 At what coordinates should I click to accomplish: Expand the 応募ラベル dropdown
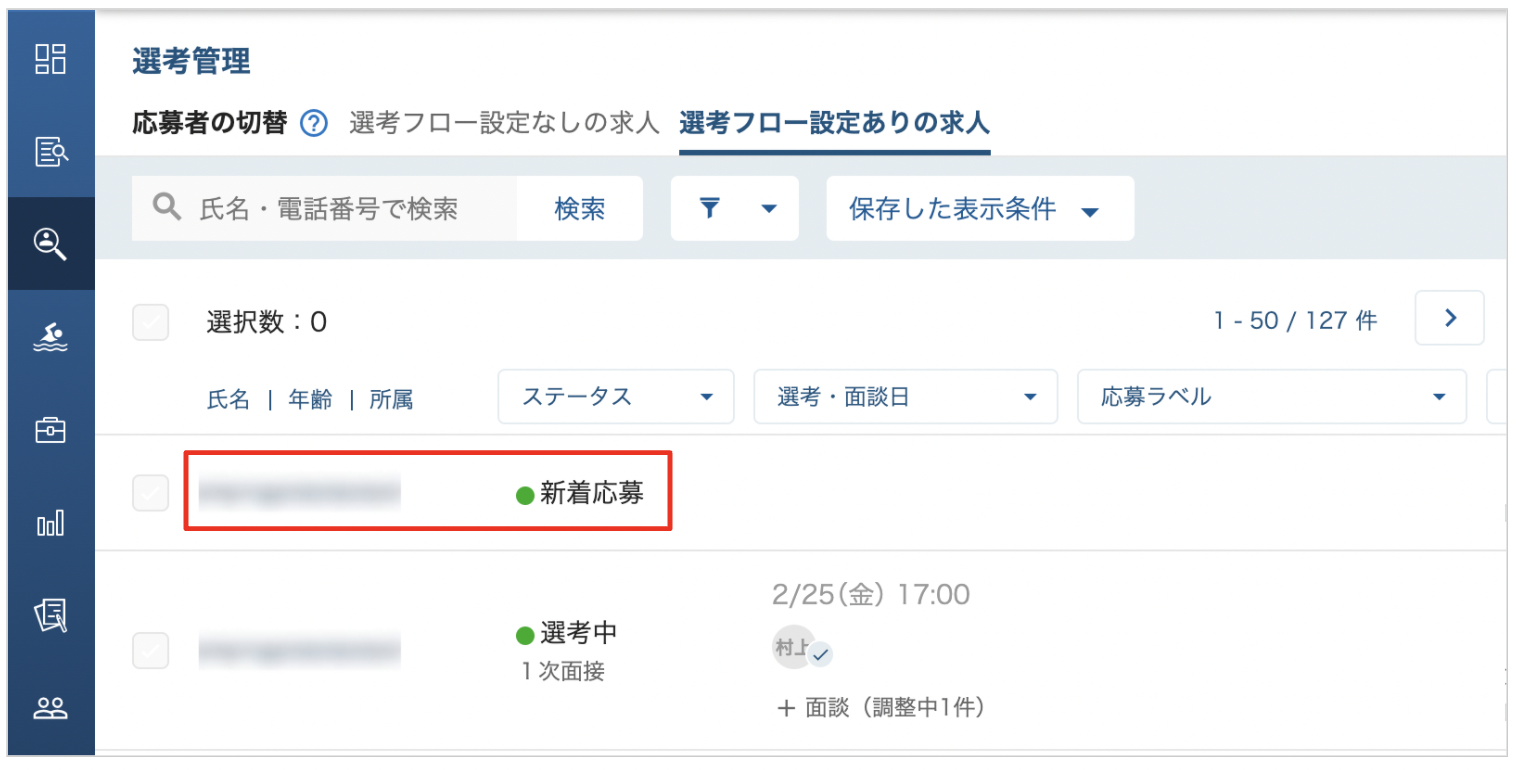click(1271, 397)
